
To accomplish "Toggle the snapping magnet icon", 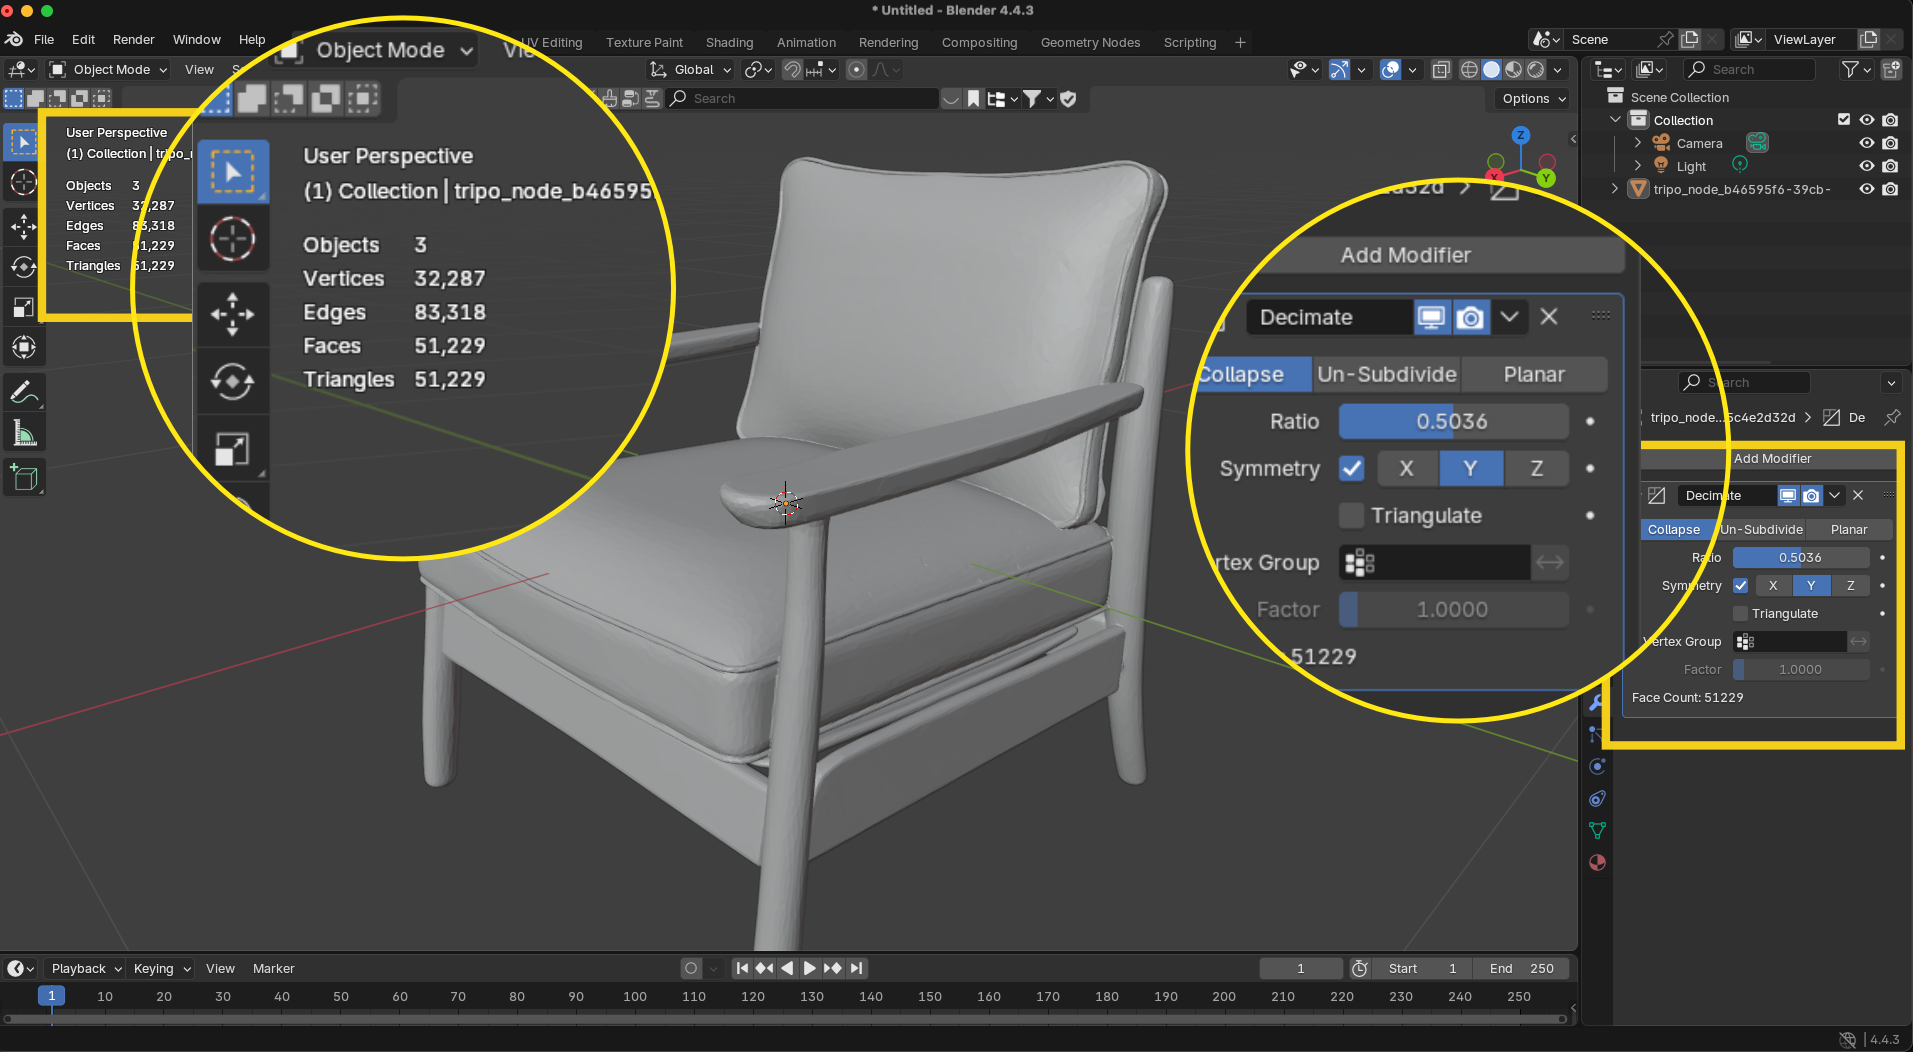I will [x=792, y=70].
